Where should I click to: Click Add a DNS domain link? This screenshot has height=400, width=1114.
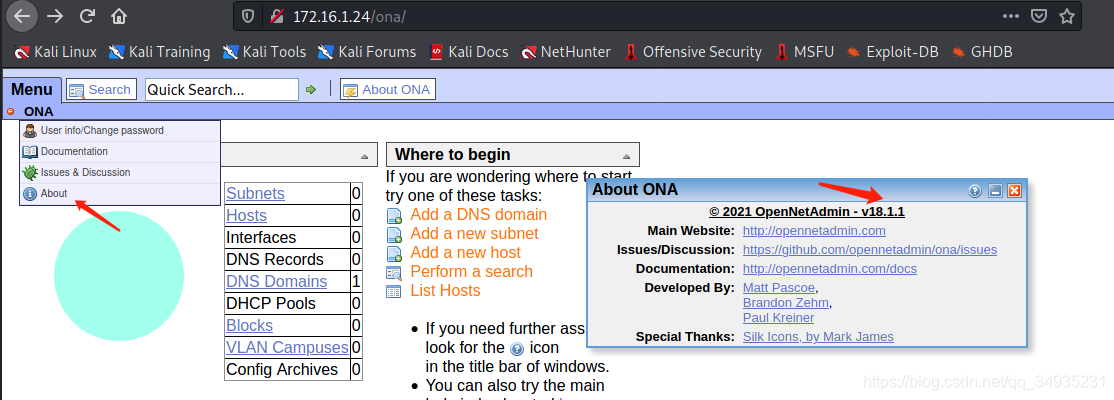pos(479,215)
